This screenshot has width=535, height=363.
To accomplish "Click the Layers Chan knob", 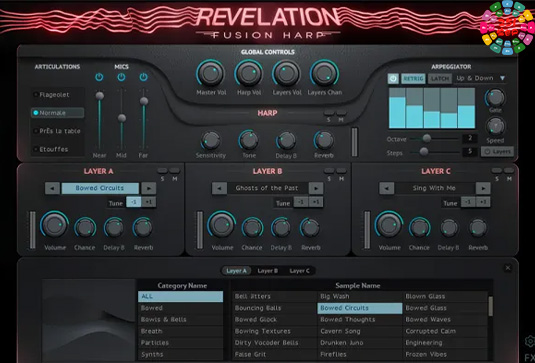I will 324,73.
